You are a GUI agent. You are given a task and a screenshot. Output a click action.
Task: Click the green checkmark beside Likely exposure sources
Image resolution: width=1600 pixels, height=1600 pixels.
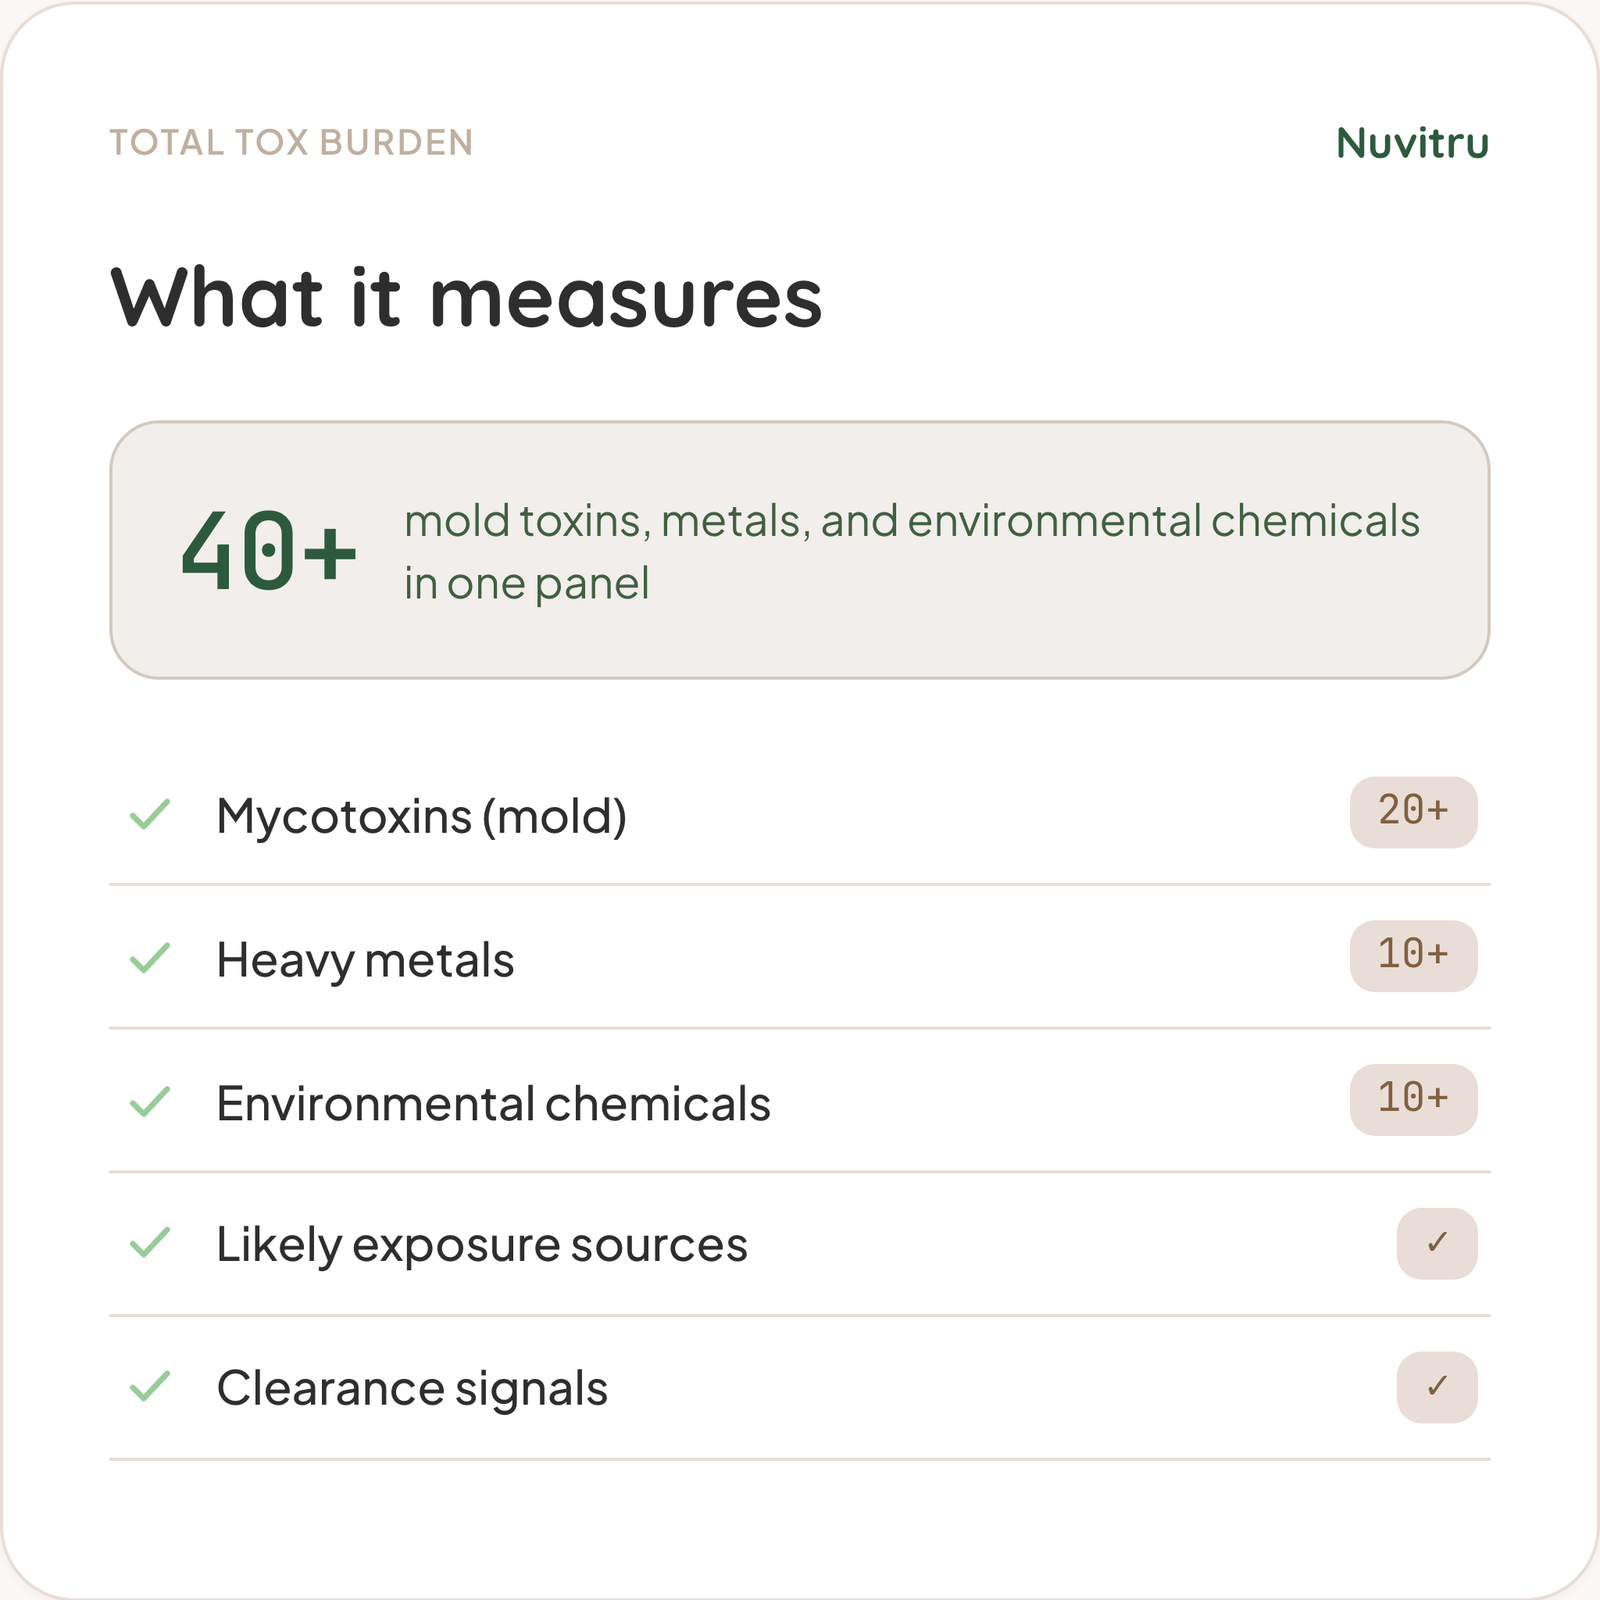150,1243
